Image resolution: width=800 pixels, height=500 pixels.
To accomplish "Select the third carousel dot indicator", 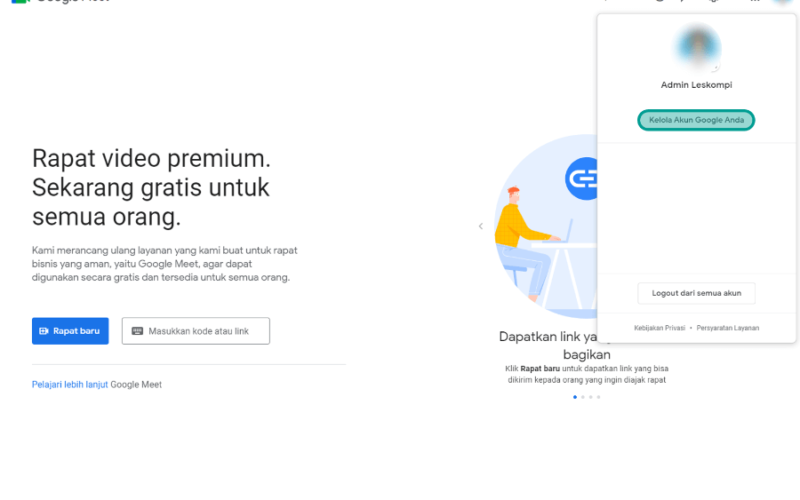I will 591,397.
